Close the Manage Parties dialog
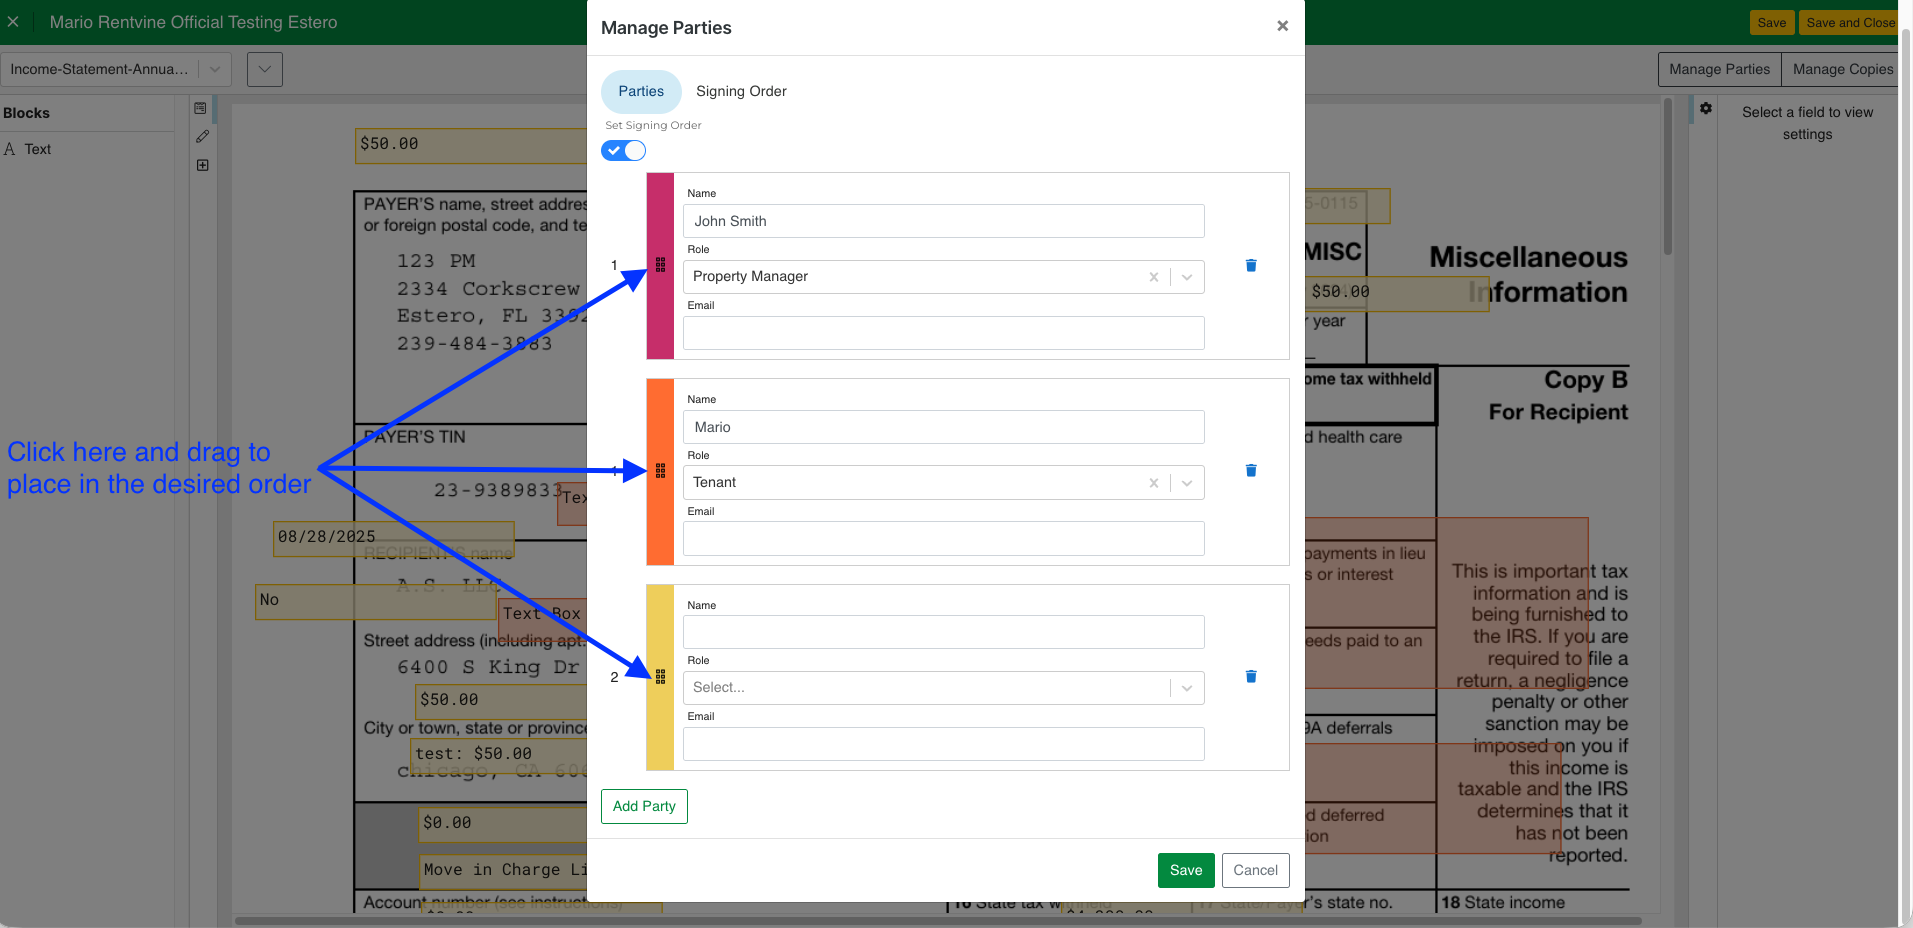This screenshot has height=928, width=1913. [x=1282, y=26]
